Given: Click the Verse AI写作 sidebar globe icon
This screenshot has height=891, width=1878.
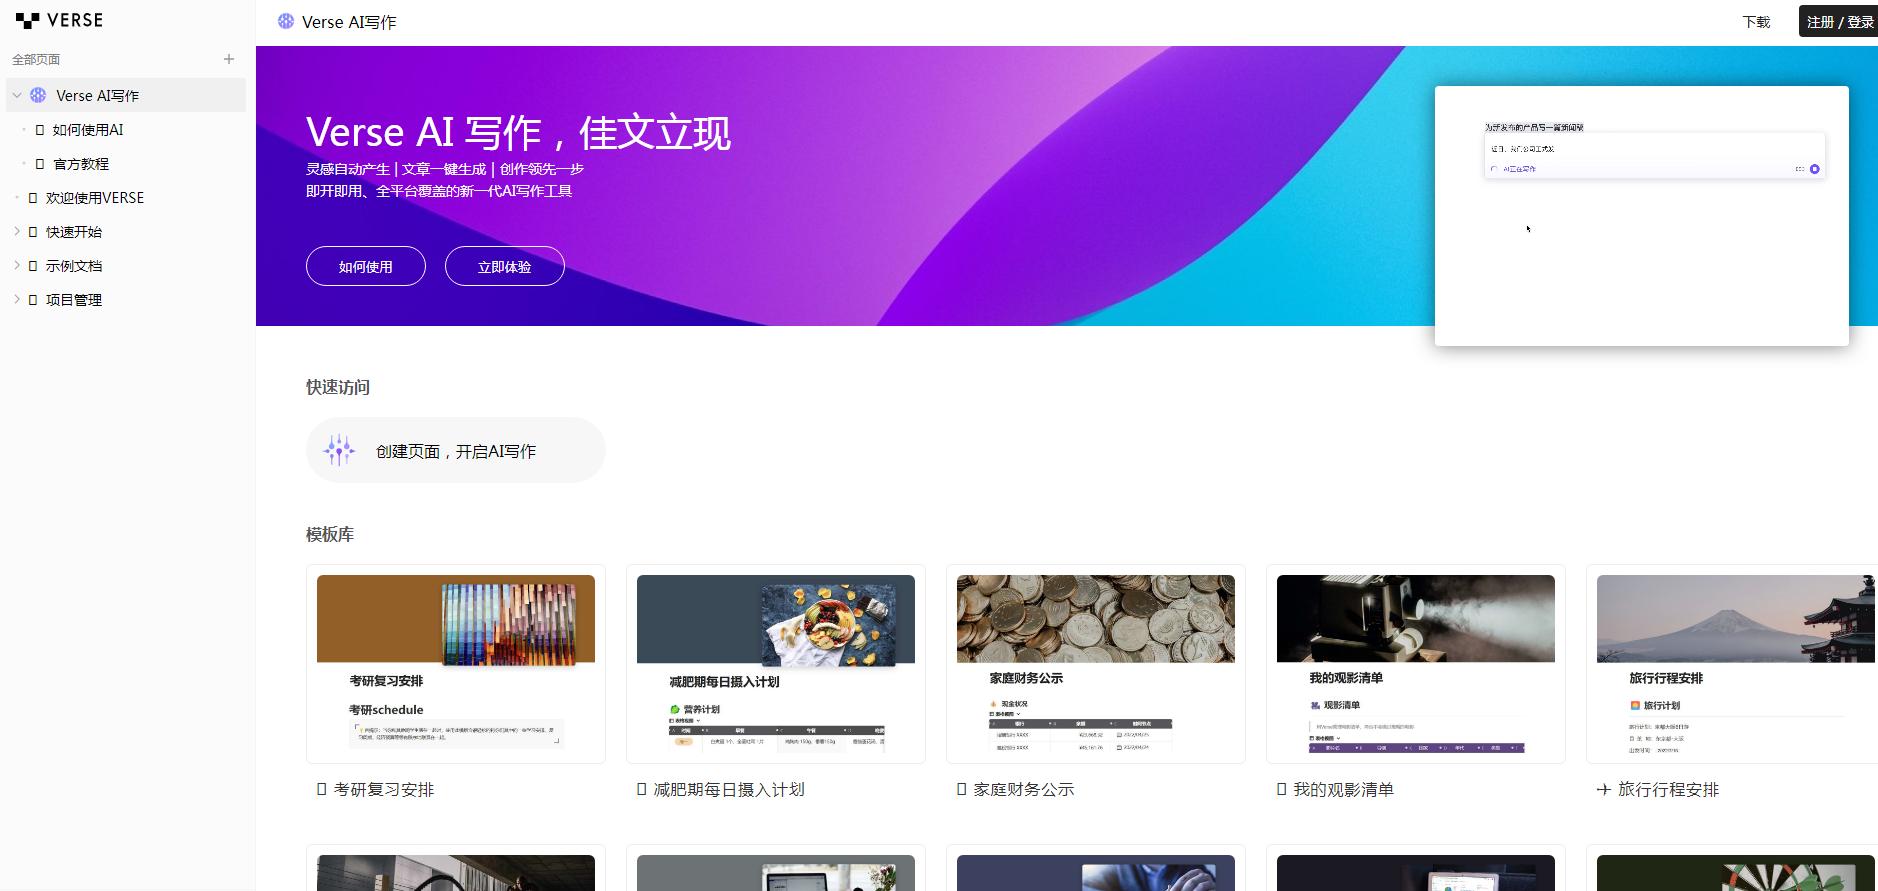Looking at the screenshot, I should pos(38,95).
